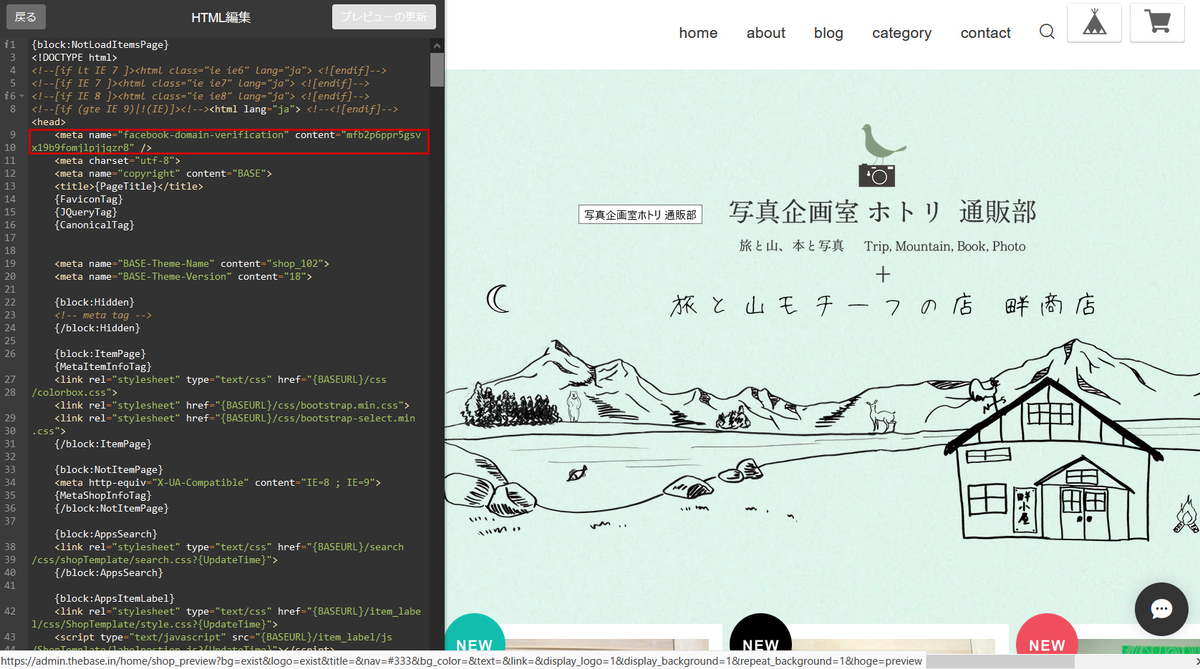
Task: Click the {FaviconTag} line
Action: click(x=89, y=199)
